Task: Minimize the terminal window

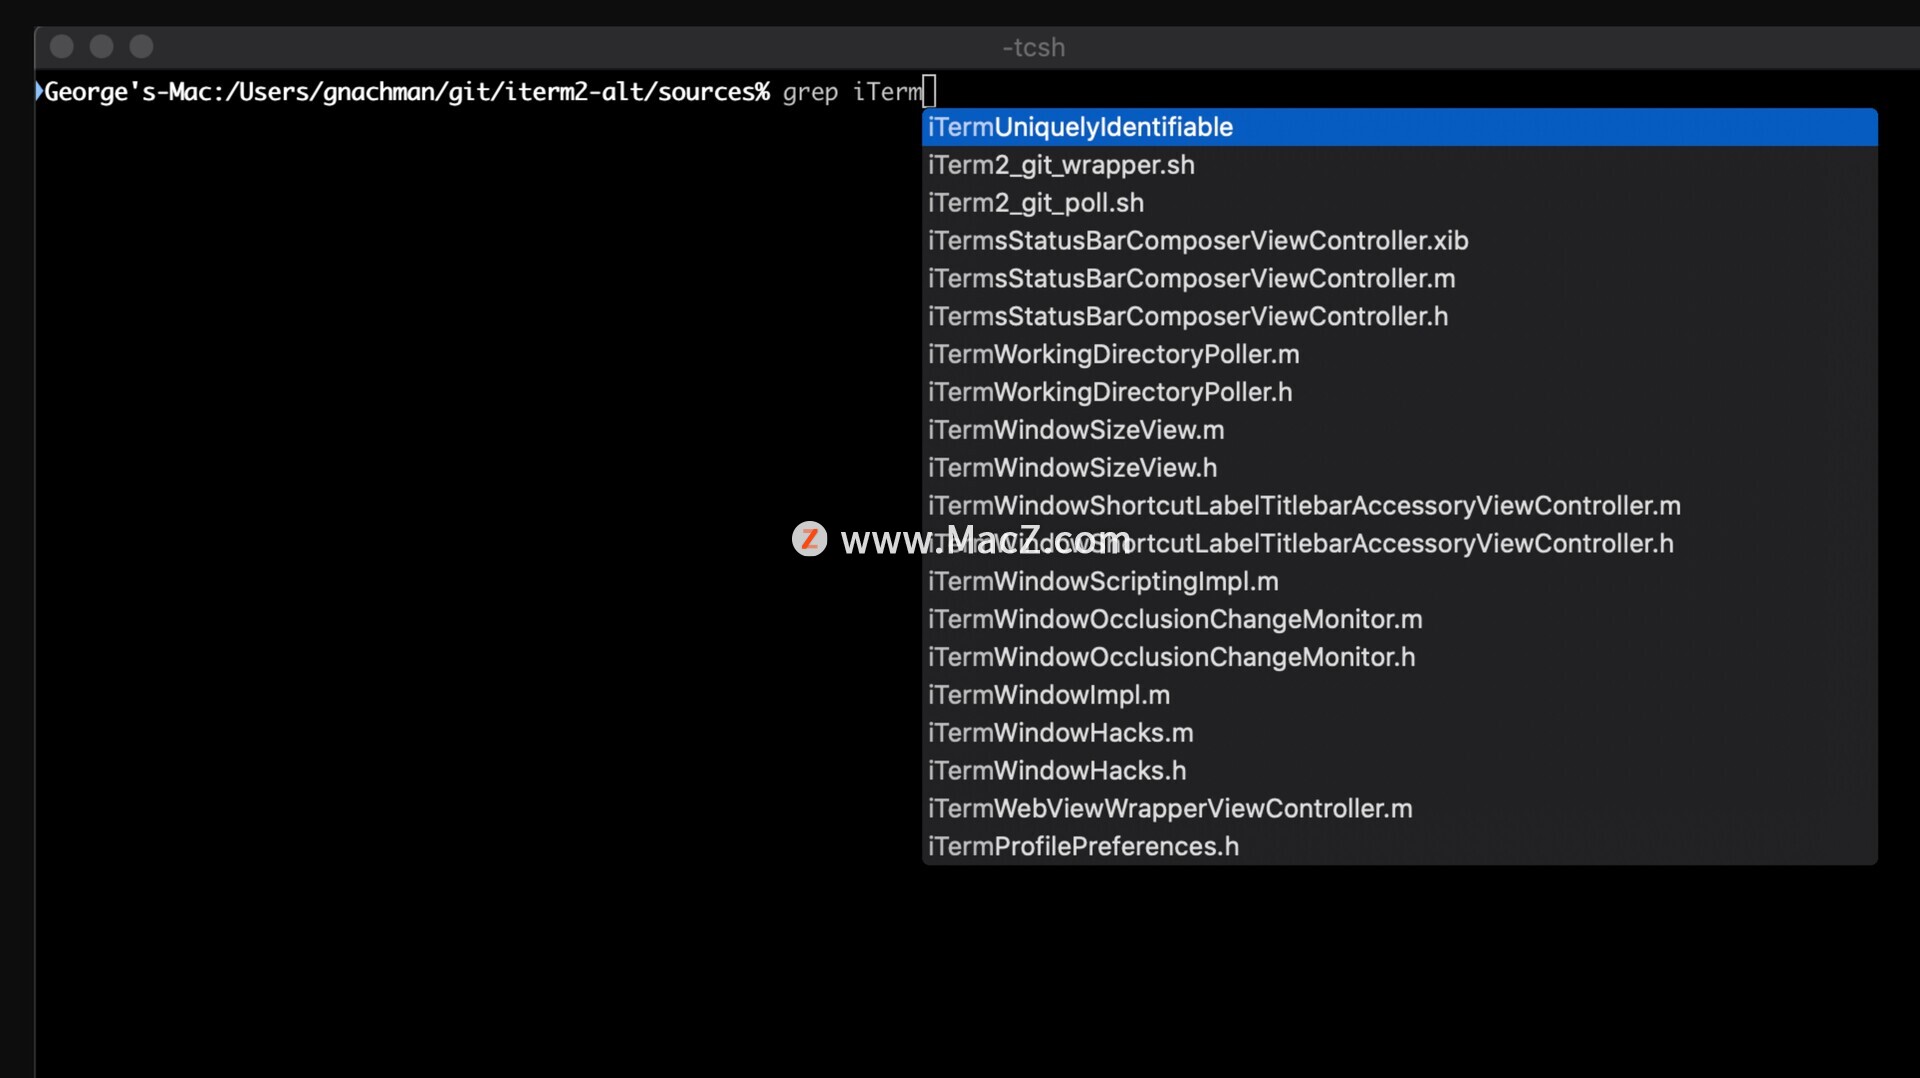Action: (x=102, y=46)
